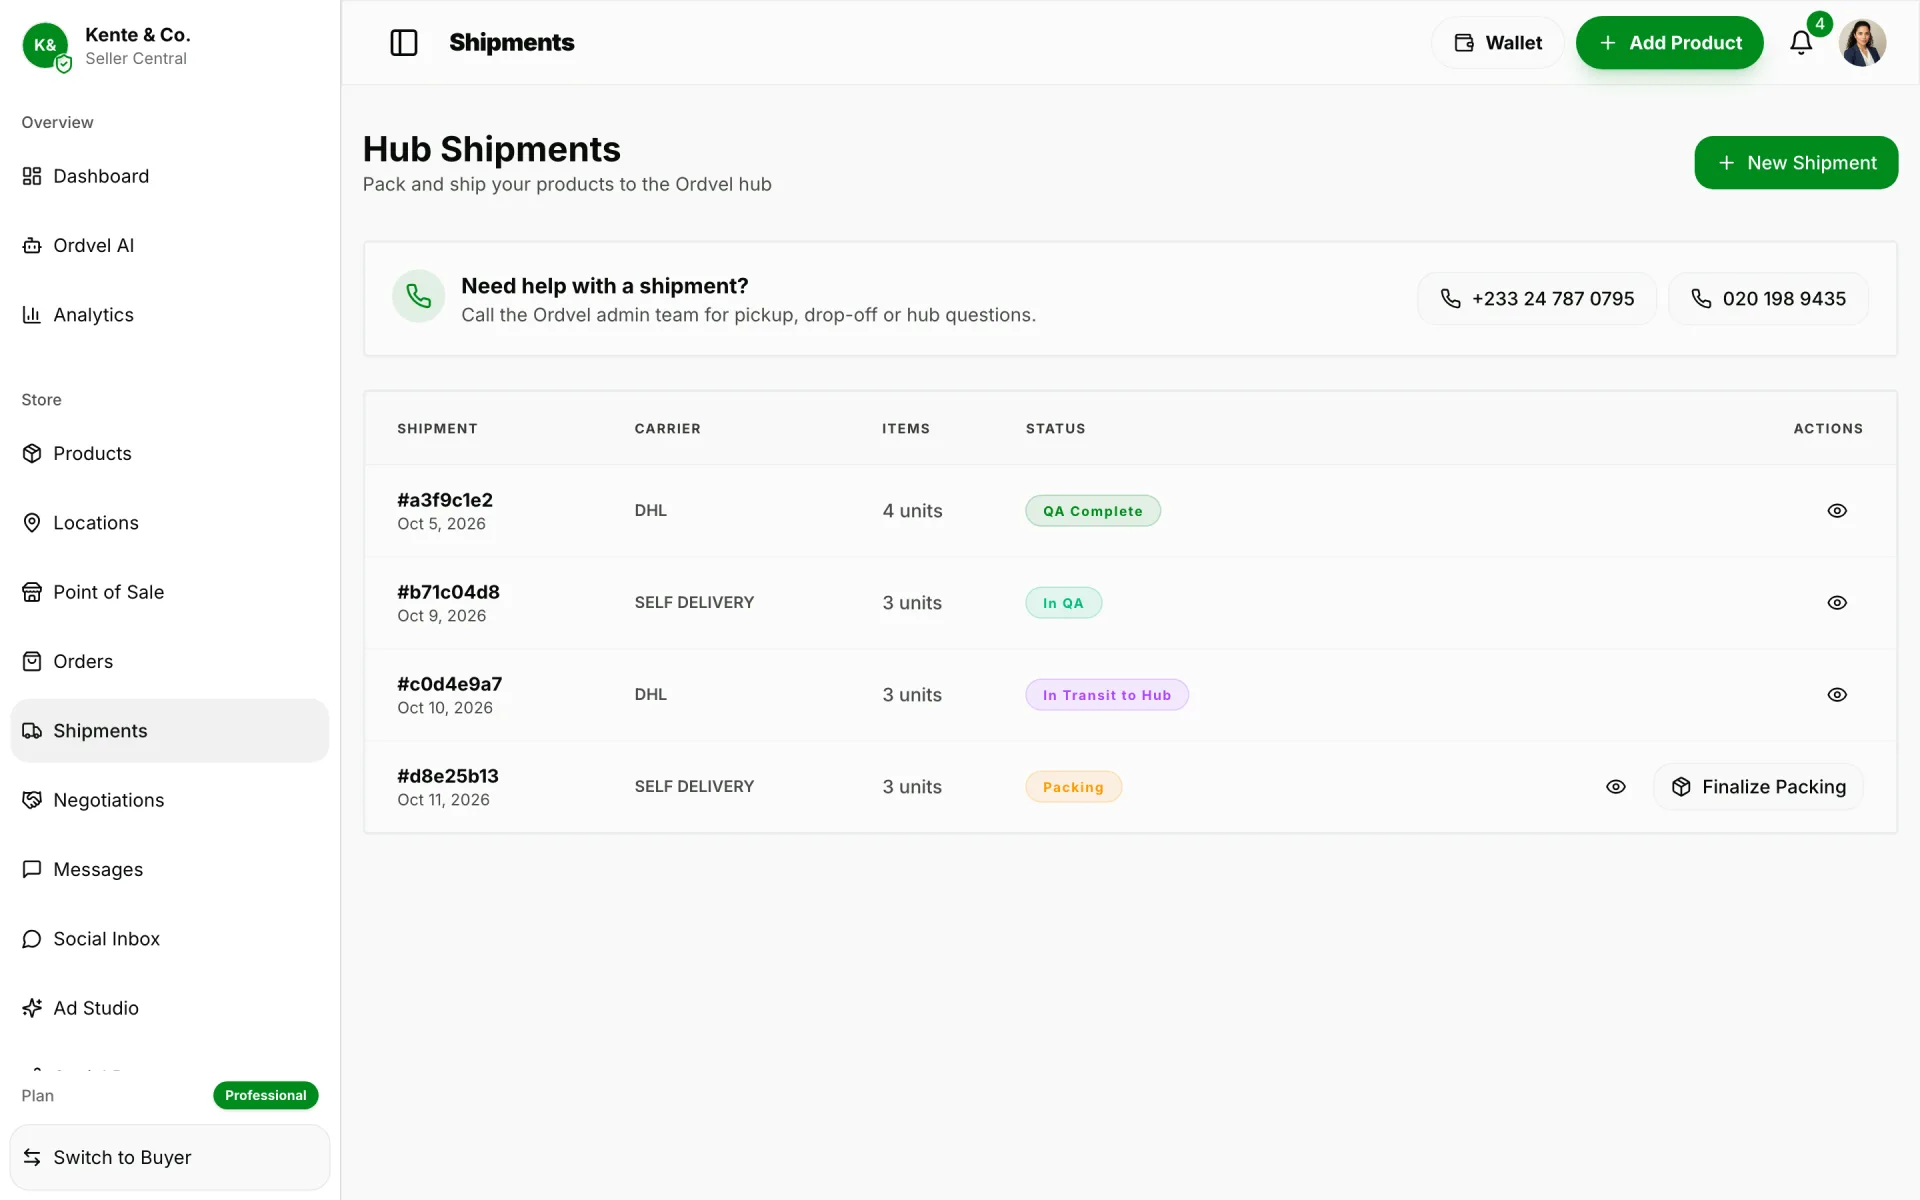Click the STATUS column header
The image size is (1920, 1200).
tap(1055, 429)
